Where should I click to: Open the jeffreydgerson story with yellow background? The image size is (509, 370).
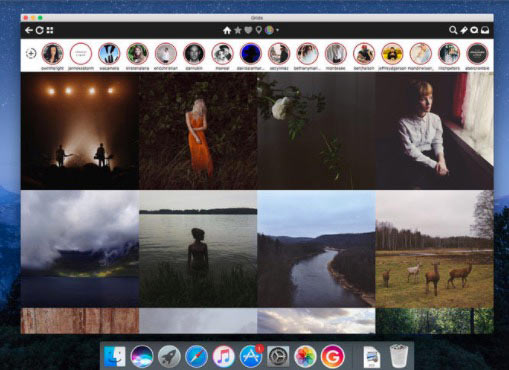coord(392,53)
